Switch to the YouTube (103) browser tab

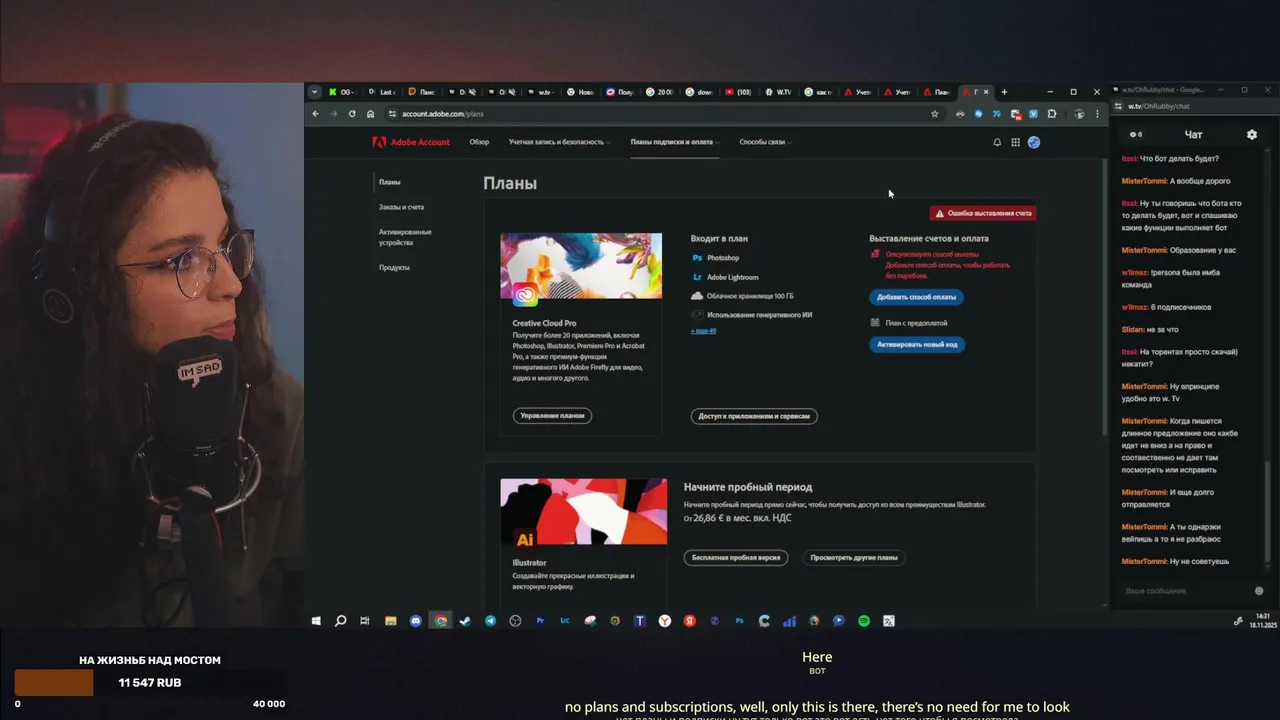click(738, 92)
